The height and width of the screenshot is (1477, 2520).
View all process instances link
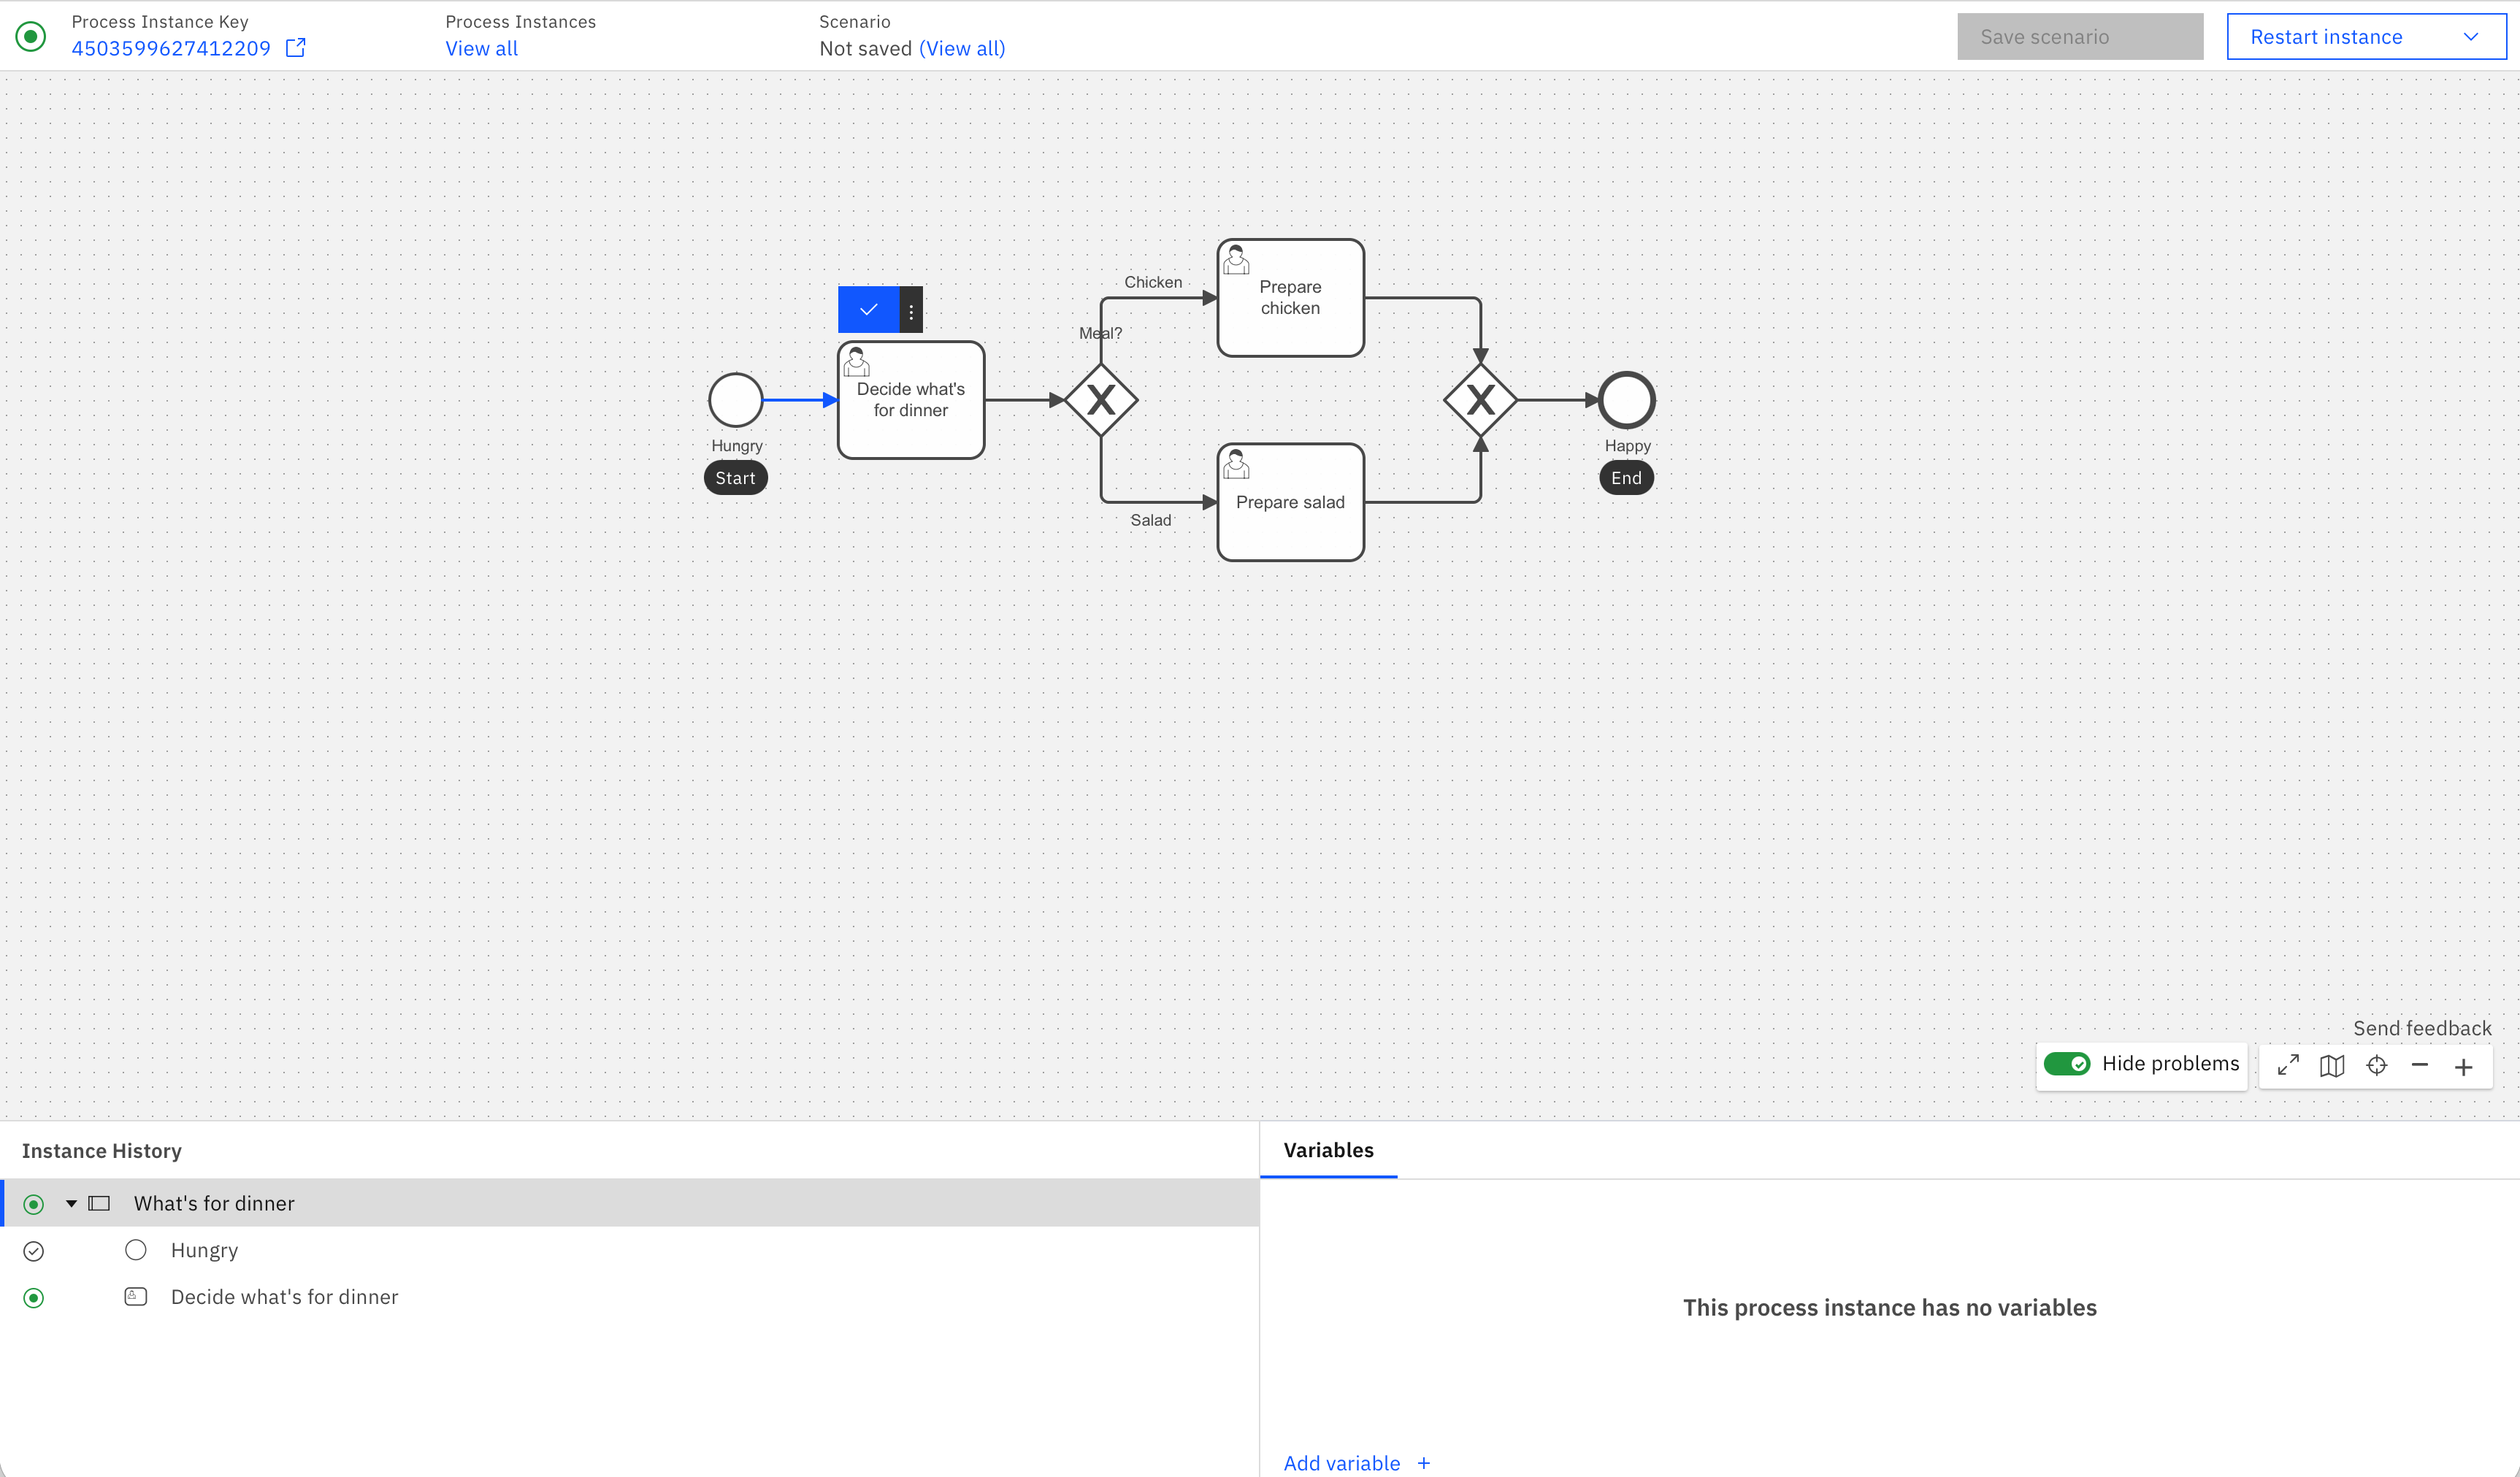pos(481,48)
